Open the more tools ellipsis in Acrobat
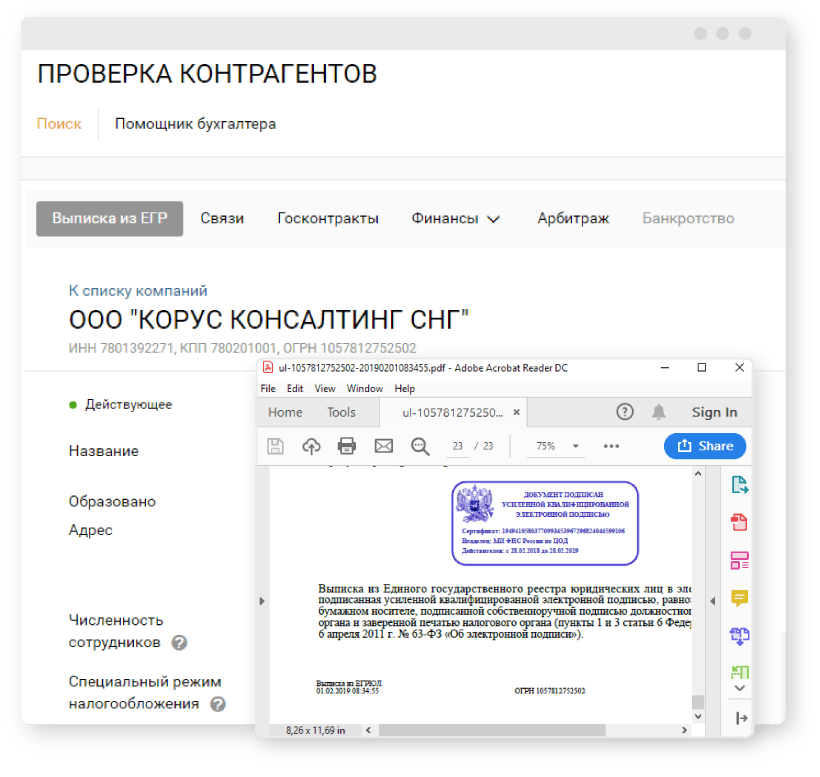The image size is (820, 777). 611,446
